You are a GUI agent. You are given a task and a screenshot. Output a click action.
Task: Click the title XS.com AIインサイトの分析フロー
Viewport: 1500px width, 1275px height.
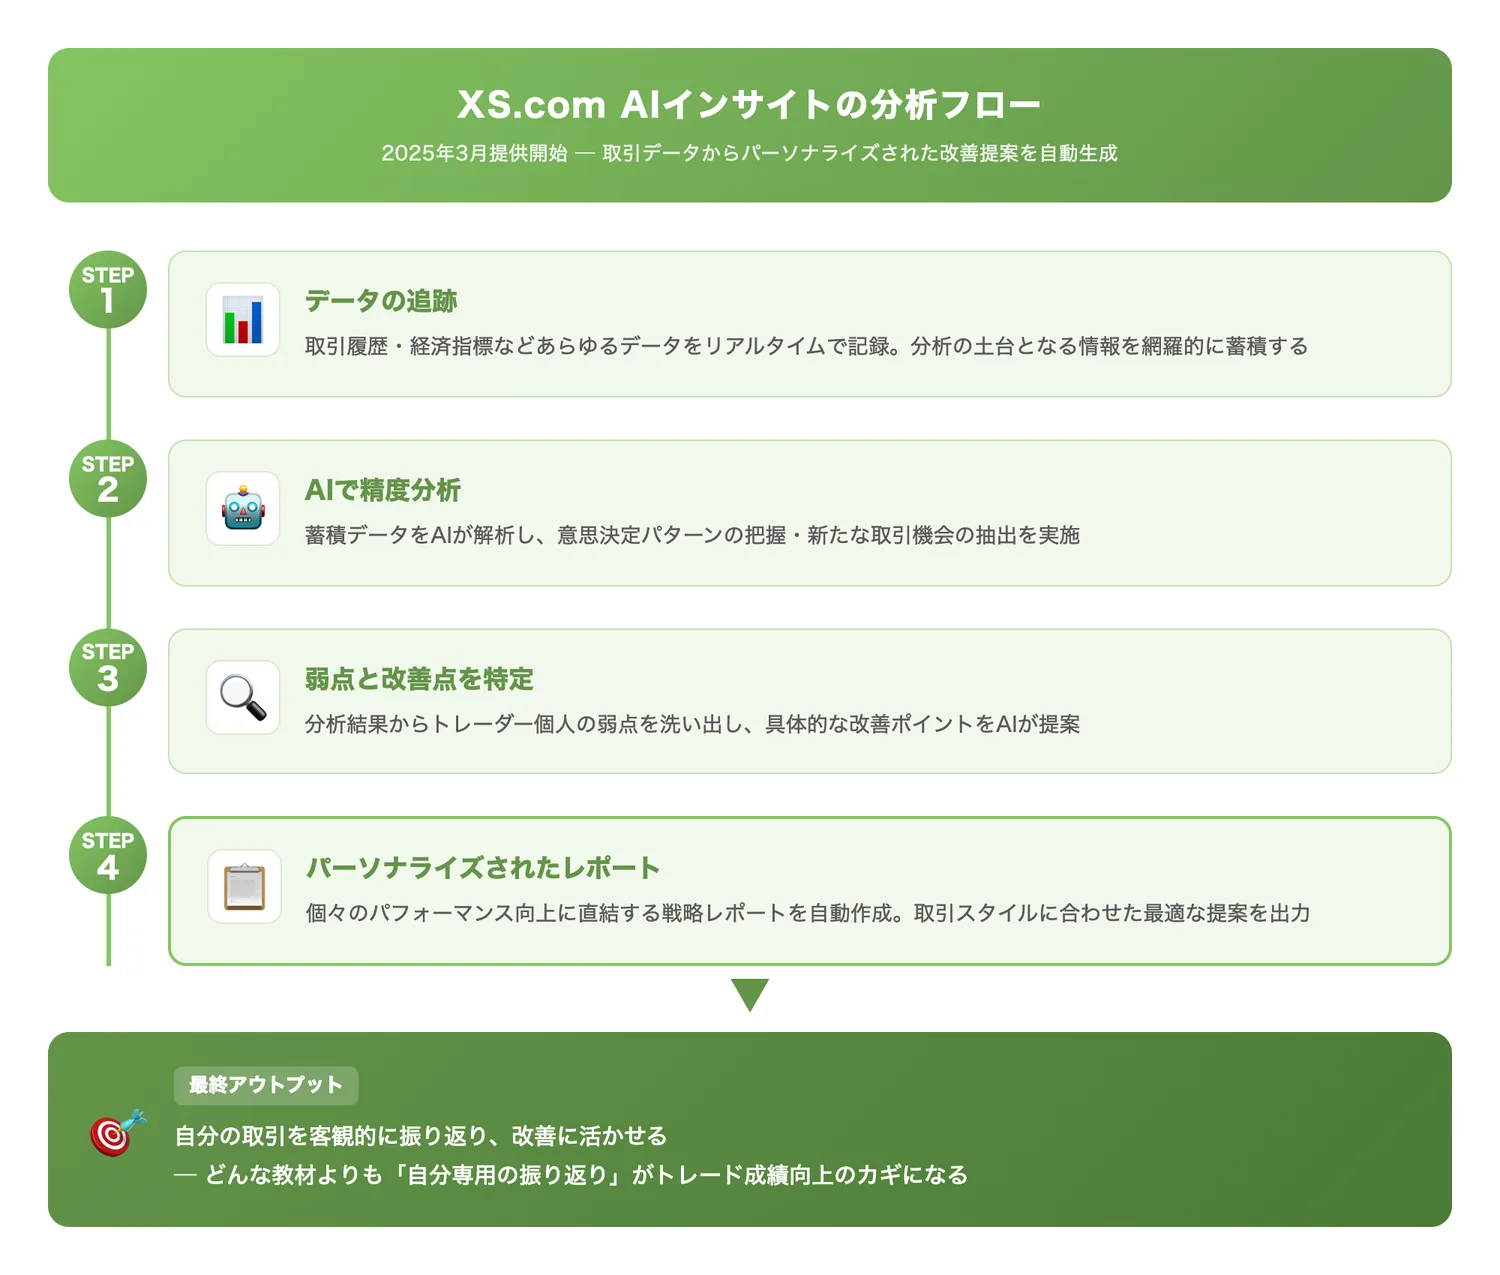[749, 104]
